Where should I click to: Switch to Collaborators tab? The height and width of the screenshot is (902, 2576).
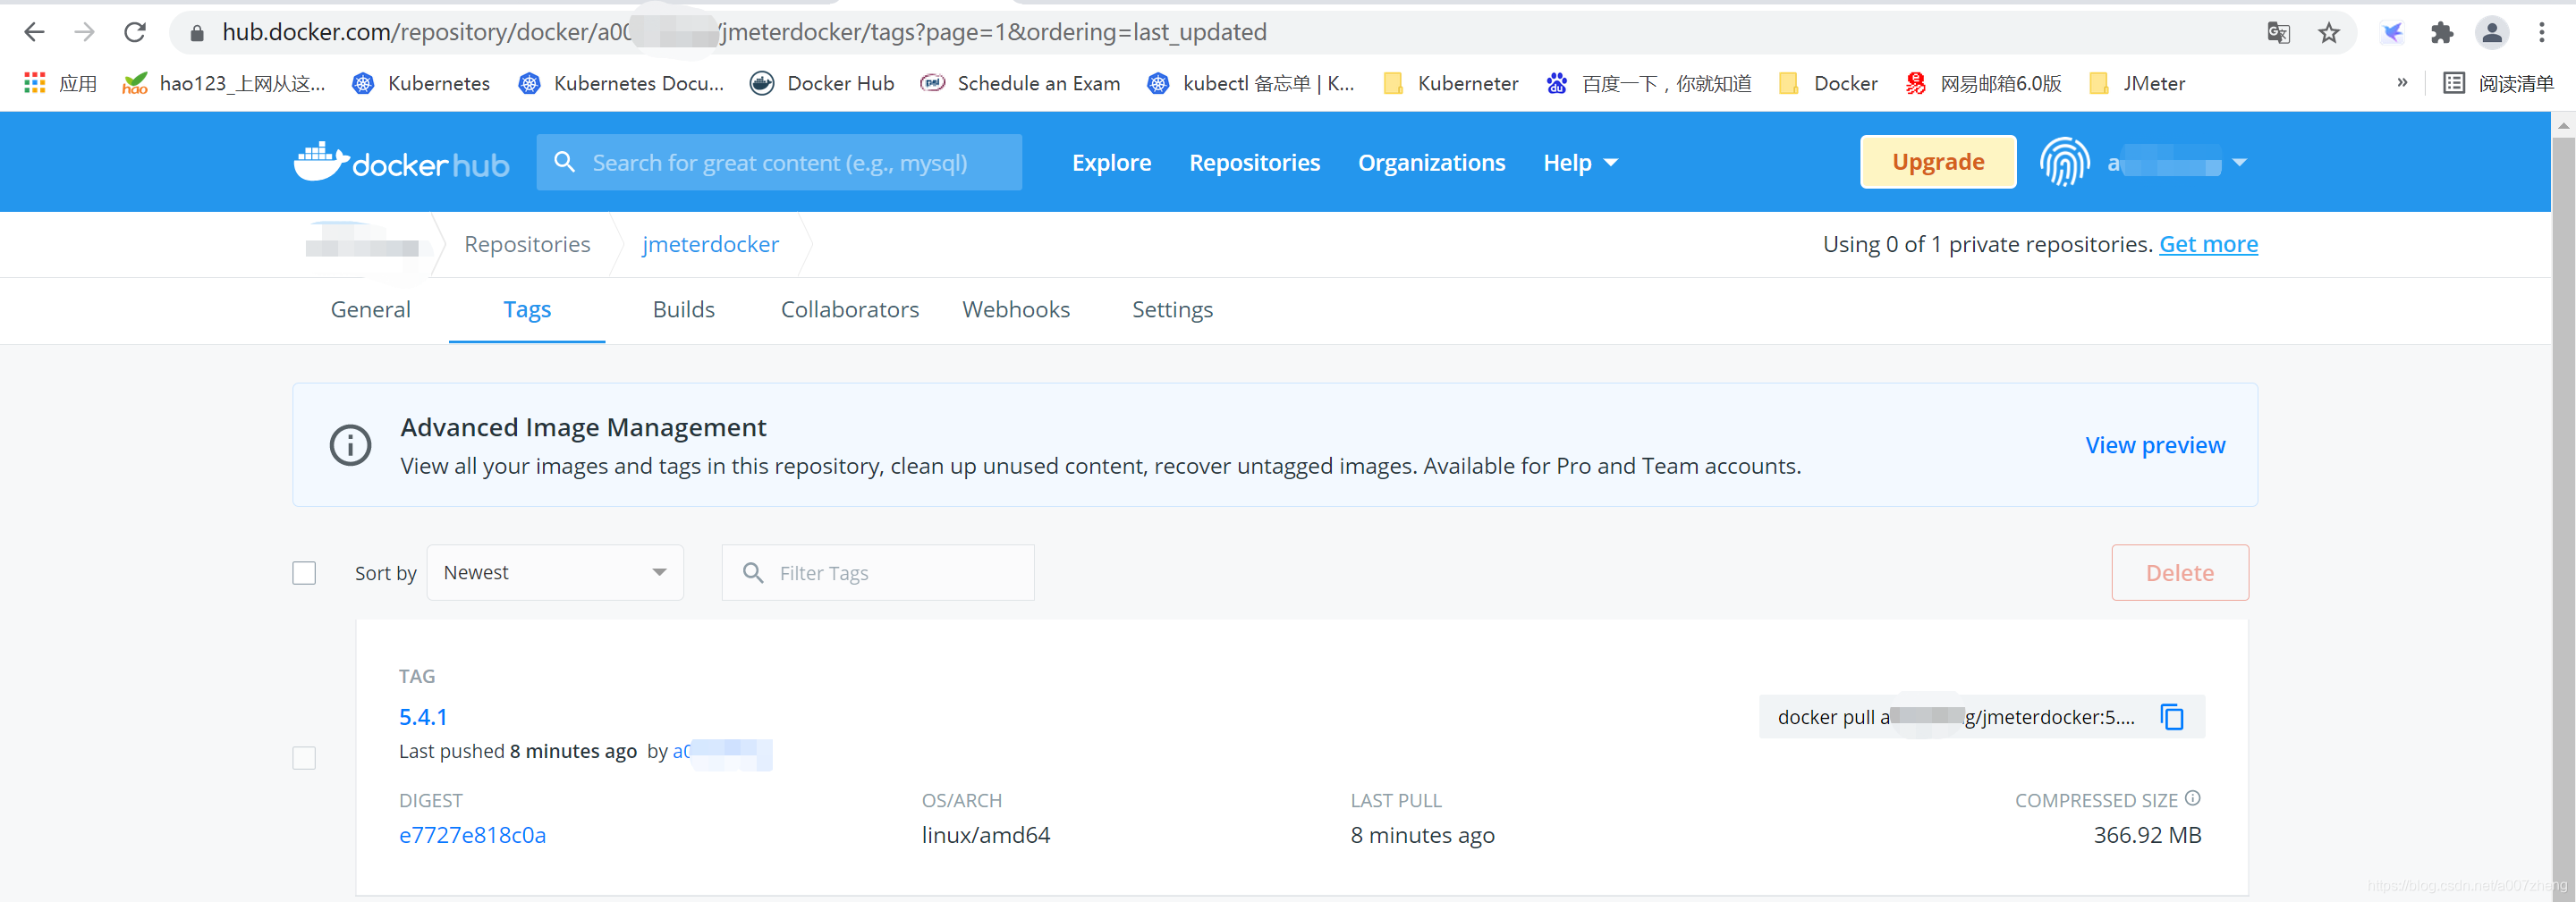(849, 310)
